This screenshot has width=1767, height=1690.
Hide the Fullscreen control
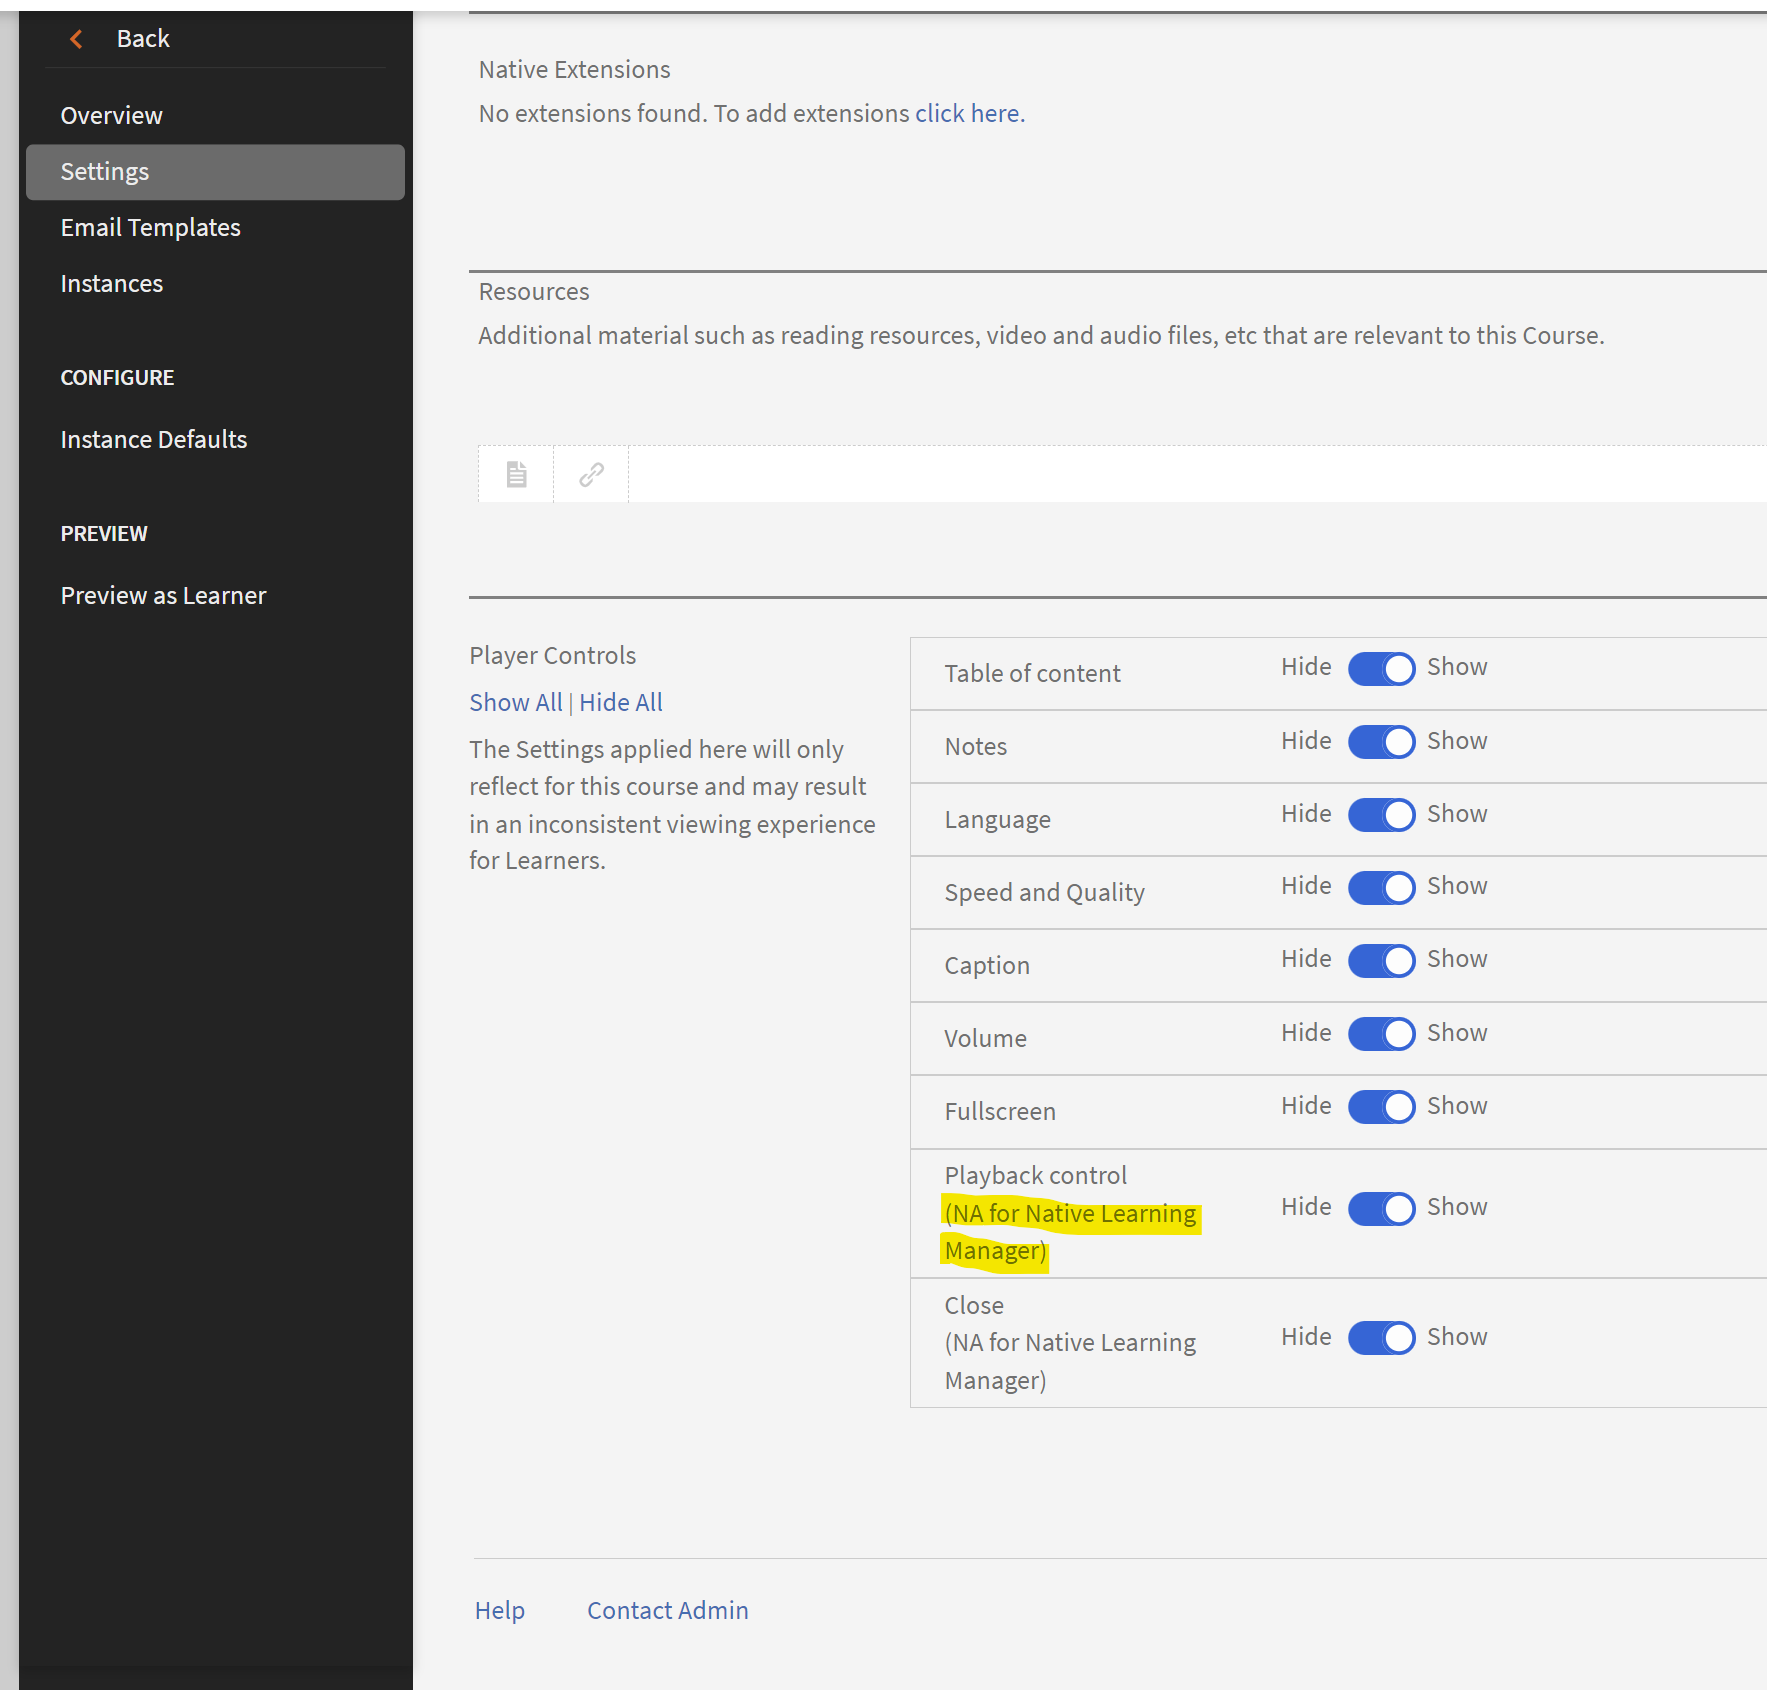1381,1106
